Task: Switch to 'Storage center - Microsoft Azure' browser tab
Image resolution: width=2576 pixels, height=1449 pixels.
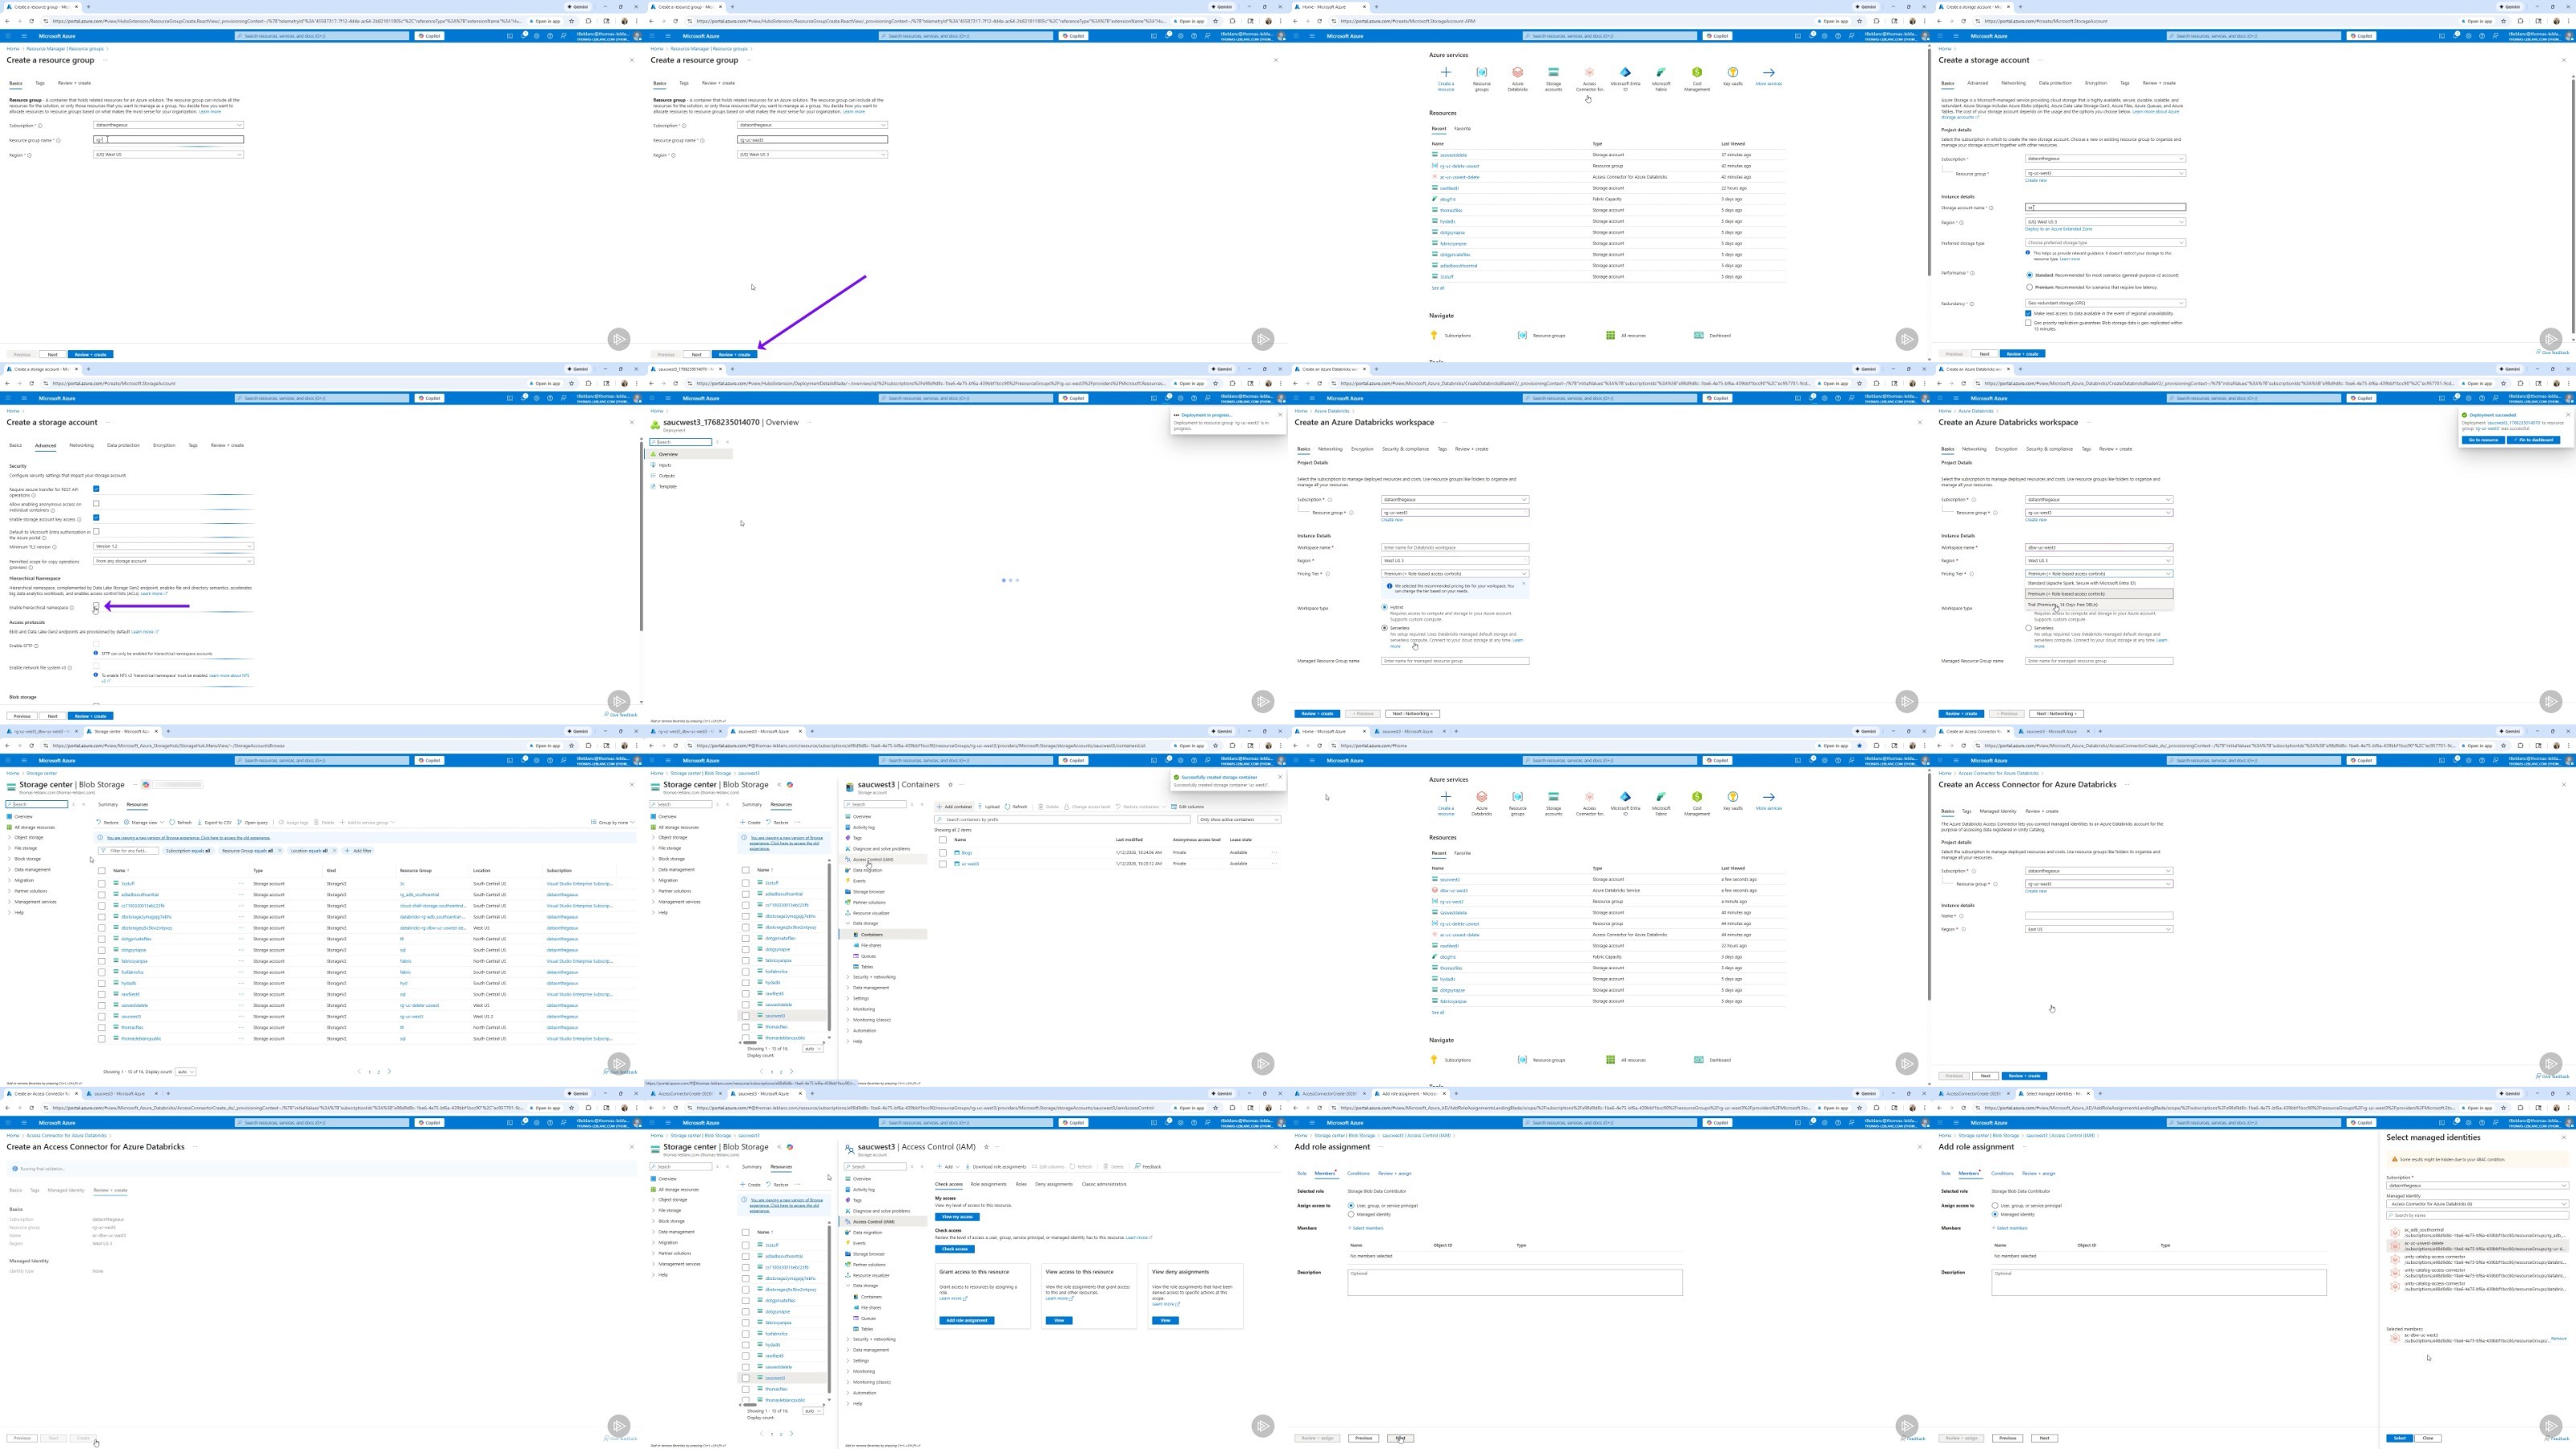Action: pyautogui.click(x=121, y=731)
